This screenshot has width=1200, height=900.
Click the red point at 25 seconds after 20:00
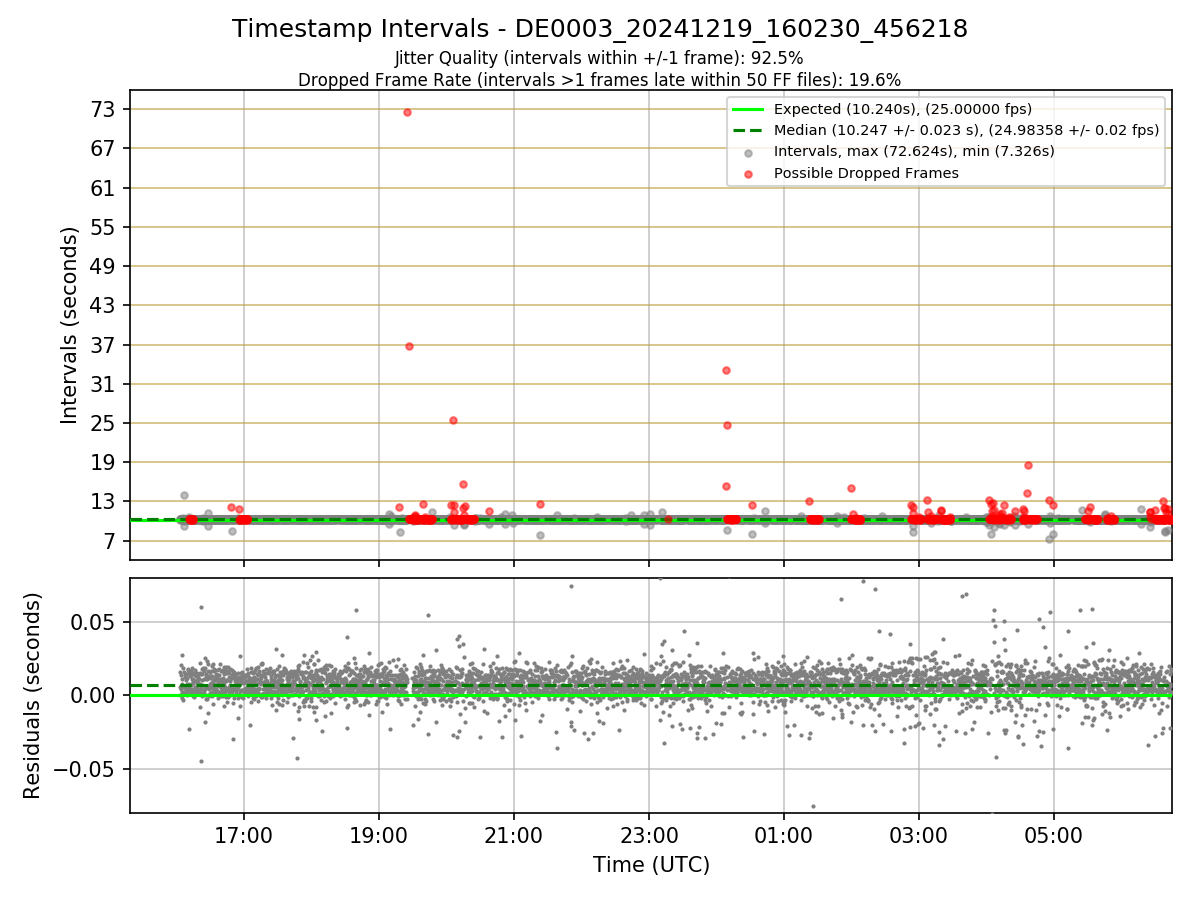coord(453,420)
